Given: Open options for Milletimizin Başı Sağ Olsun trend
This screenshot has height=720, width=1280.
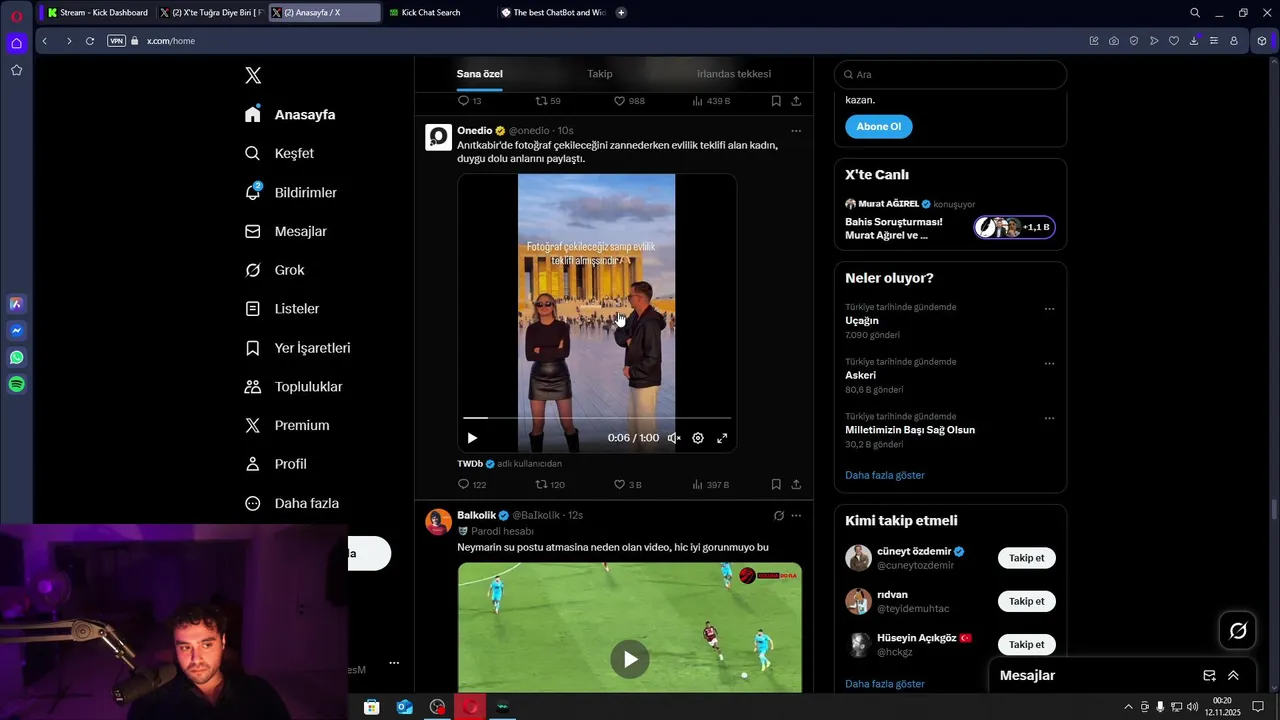Looking at the screenshot, I should tap(1049, 419).
